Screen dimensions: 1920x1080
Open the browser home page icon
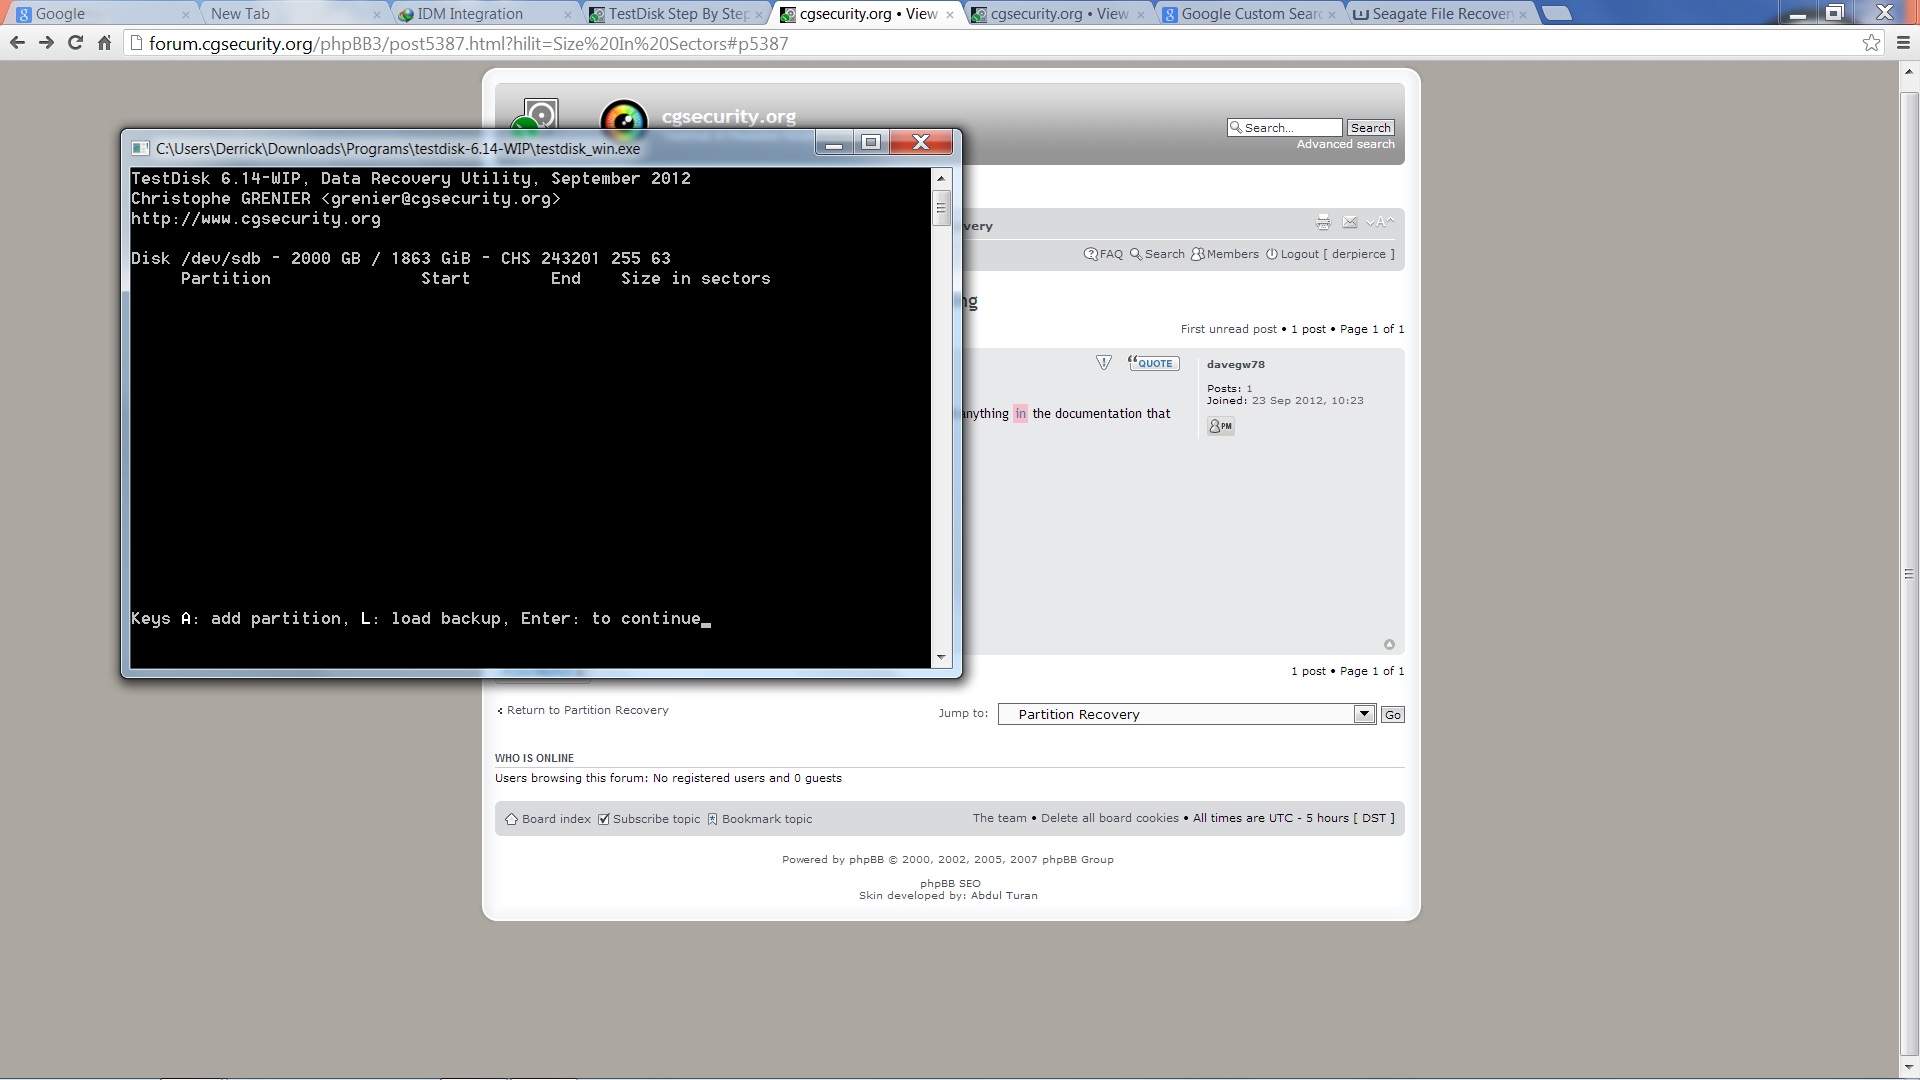[104, 43]
